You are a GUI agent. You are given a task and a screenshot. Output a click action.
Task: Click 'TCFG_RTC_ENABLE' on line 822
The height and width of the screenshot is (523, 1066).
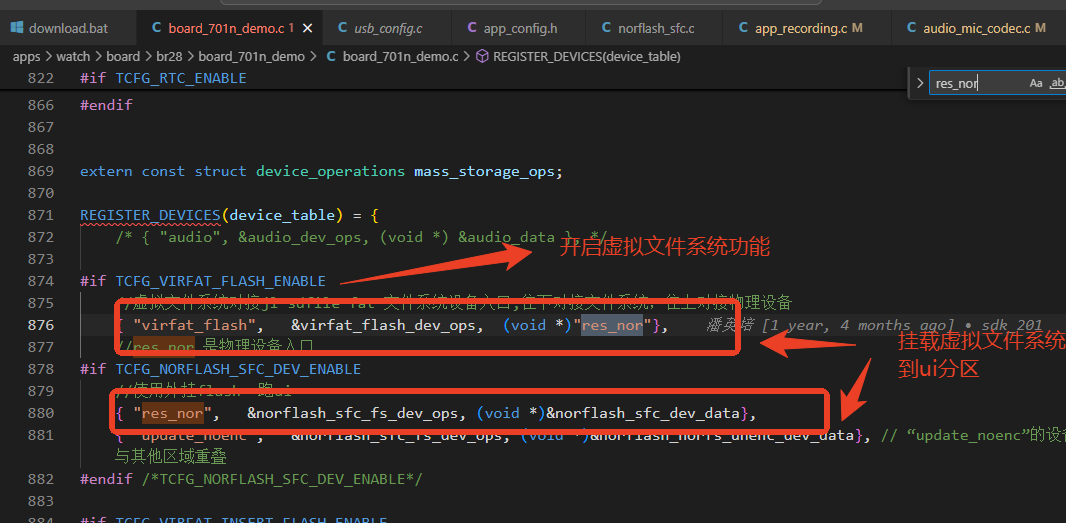coord(181,78)
